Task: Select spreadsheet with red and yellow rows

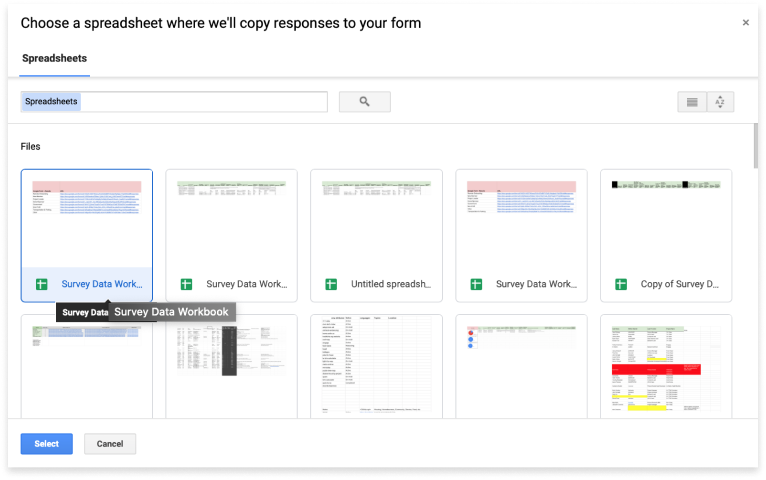Action: (x=666, y=367)
